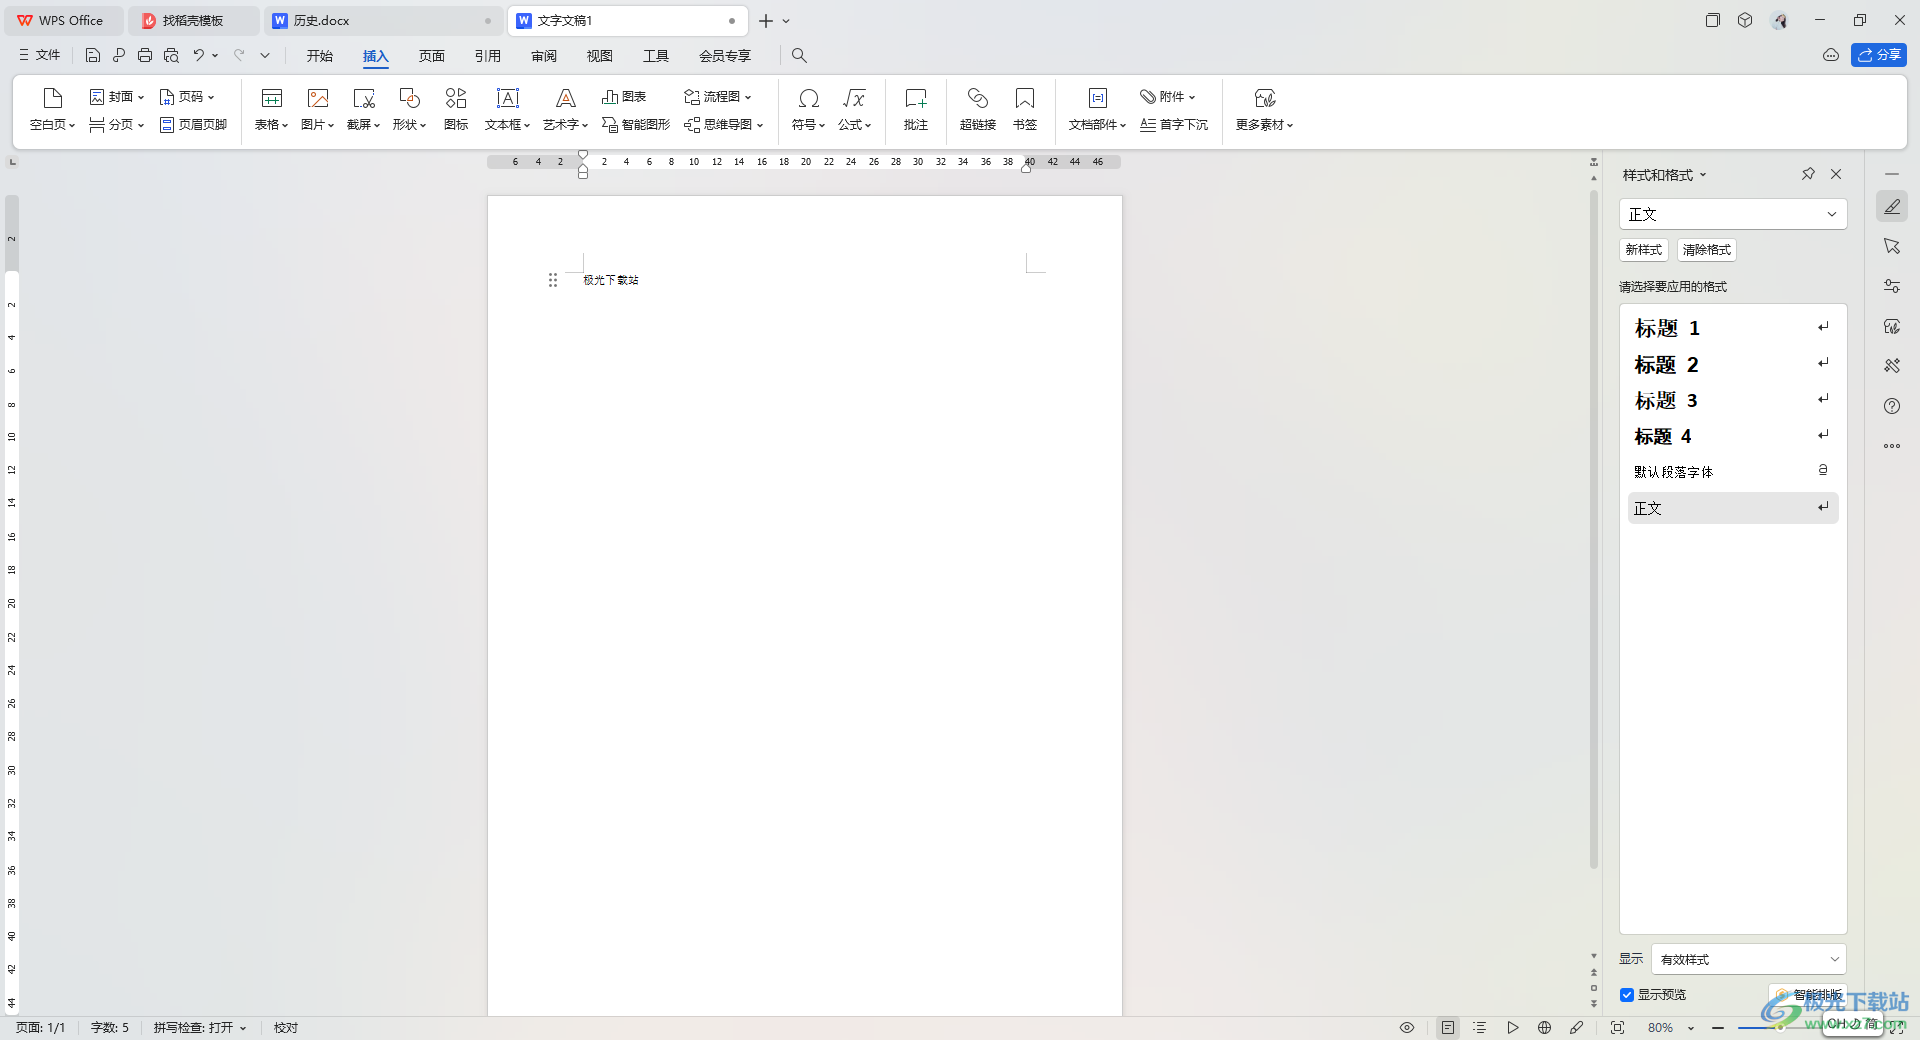Click 校对 proofread in status bar
The image size is (1920, 1040).
286,1028
